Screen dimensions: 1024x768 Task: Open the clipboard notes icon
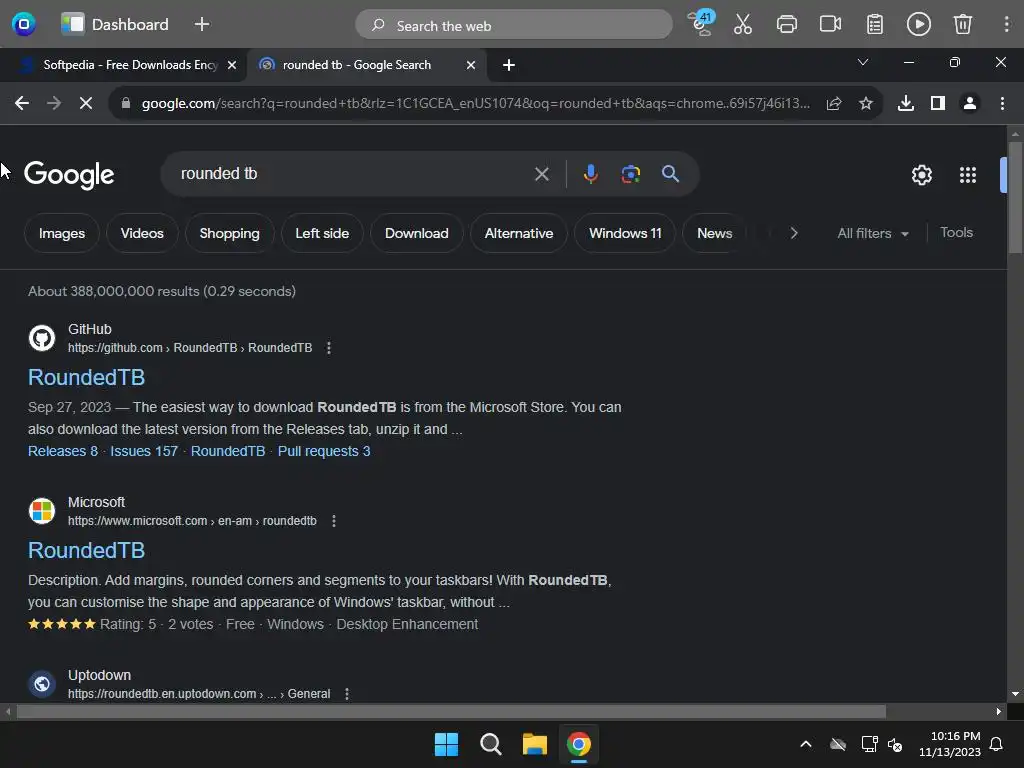(874, 24)
